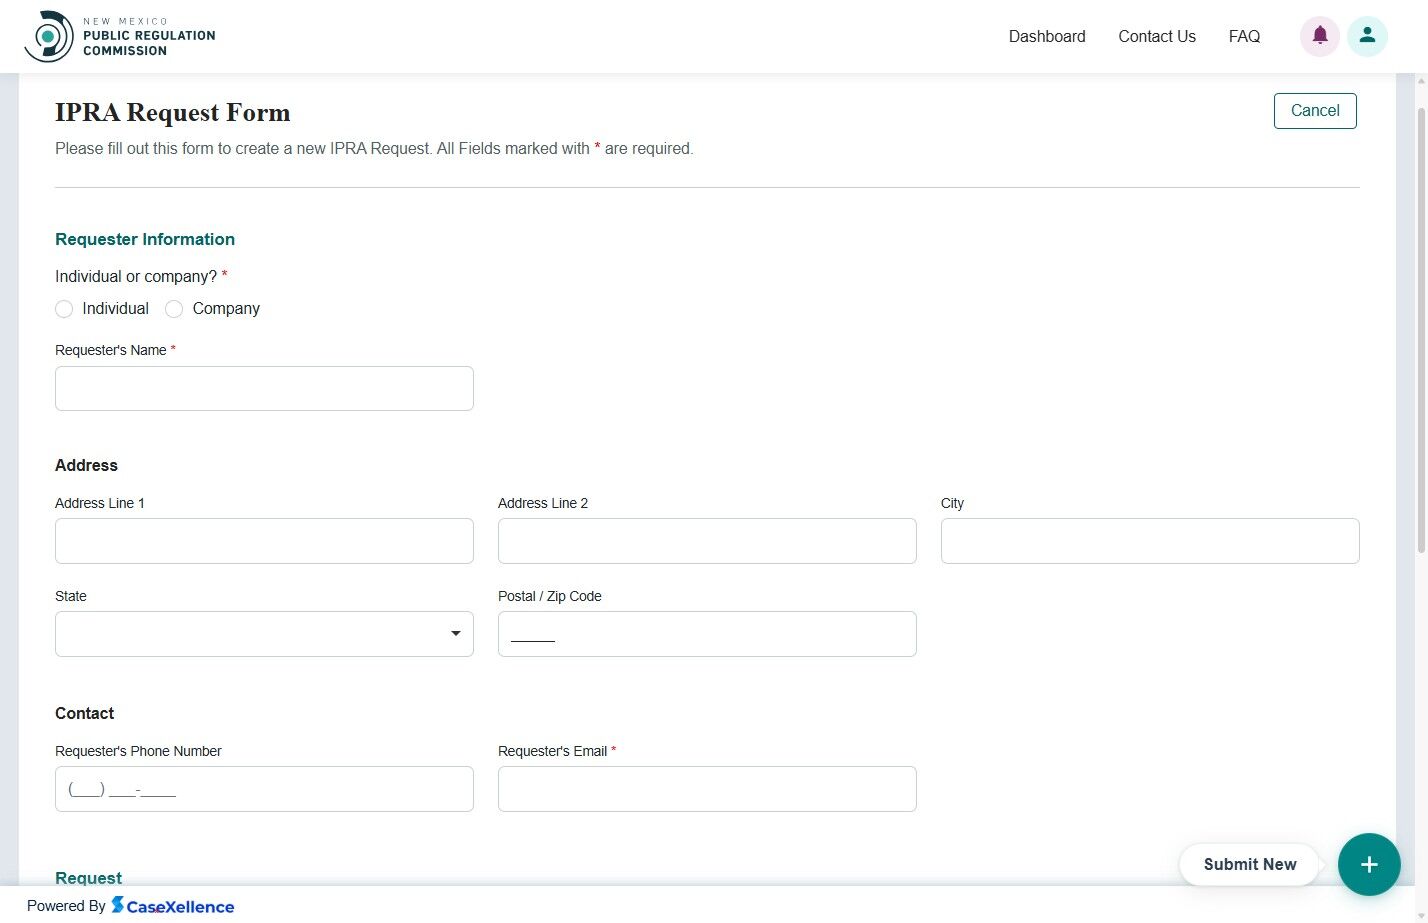Click the Requester's Email field
This screenshot has width=1428, height=923.
tap(707, 788)
